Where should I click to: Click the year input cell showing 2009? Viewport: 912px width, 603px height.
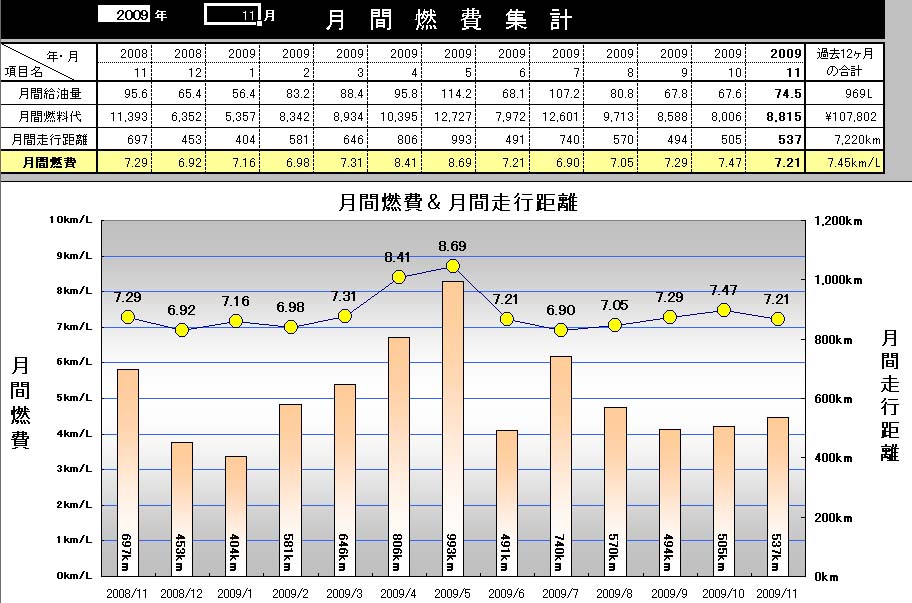pyautogui.click(x=128, y=16)
